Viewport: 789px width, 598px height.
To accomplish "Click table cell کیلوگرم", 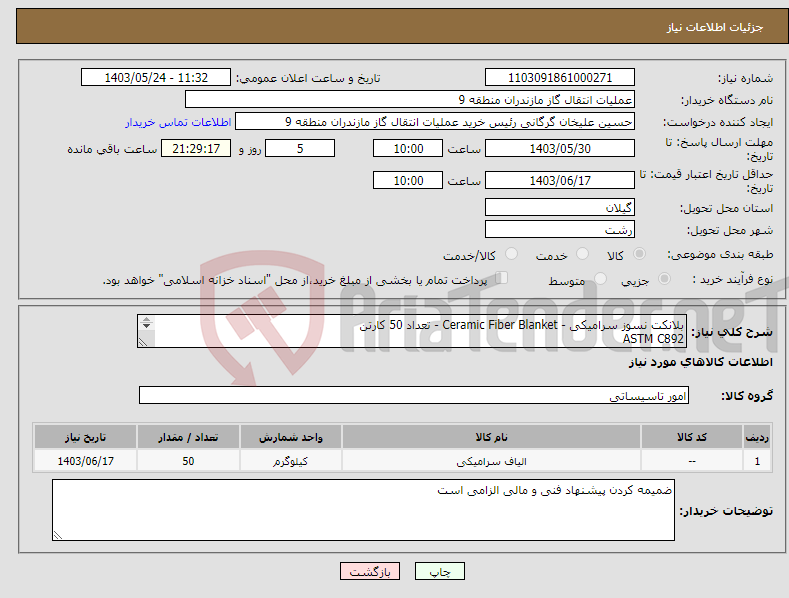I will (x=290, y=461).
